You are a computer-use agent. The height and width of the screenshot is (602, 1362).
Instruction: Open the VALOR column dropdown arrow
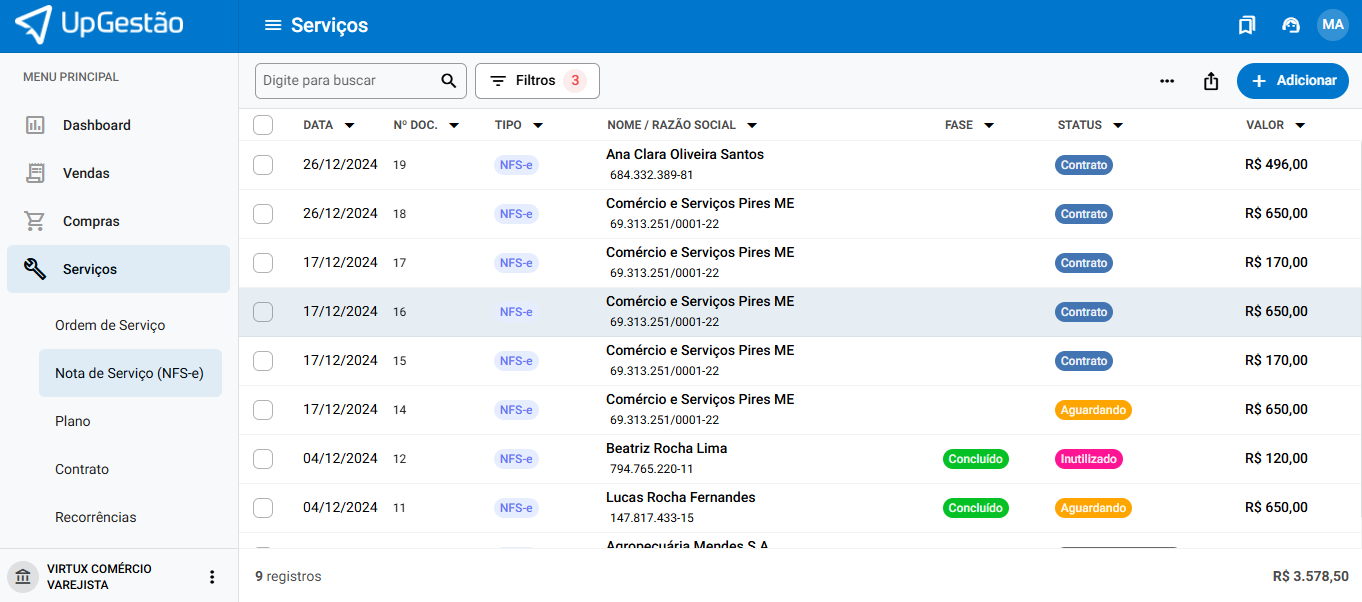1300,126
